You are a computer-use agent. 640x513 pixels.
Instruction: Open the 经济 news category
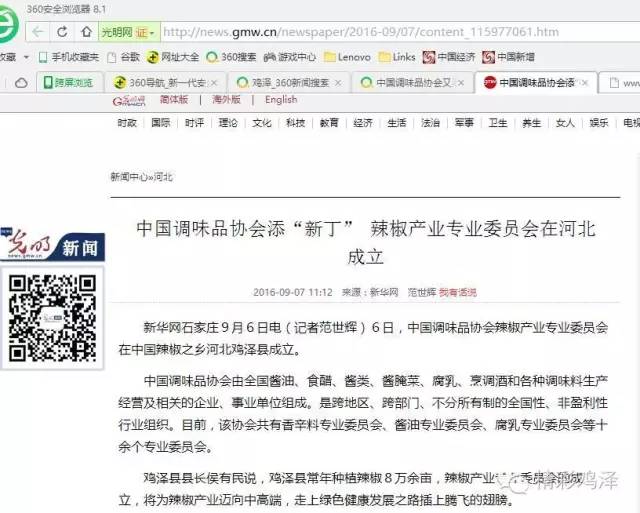tap(363, 123)
